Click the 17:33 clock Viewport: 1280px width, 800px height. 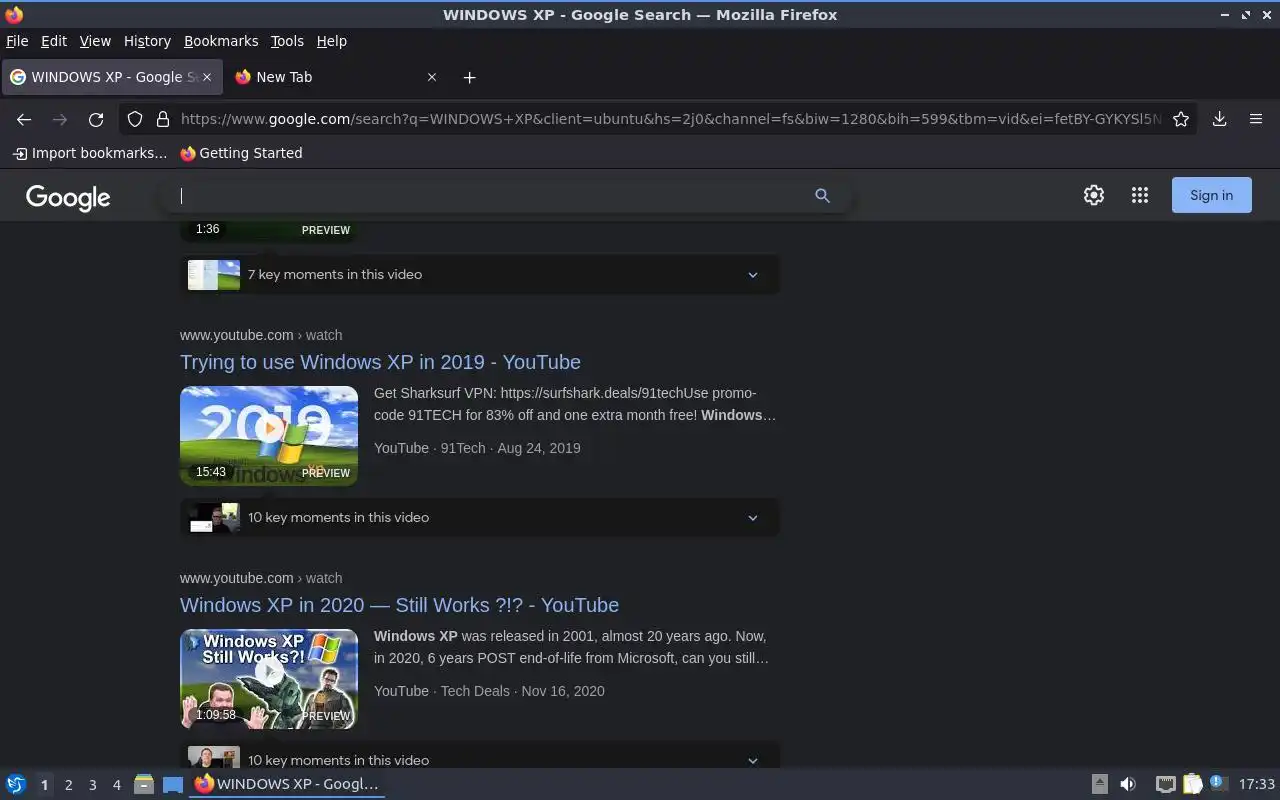coord(1256,784)
